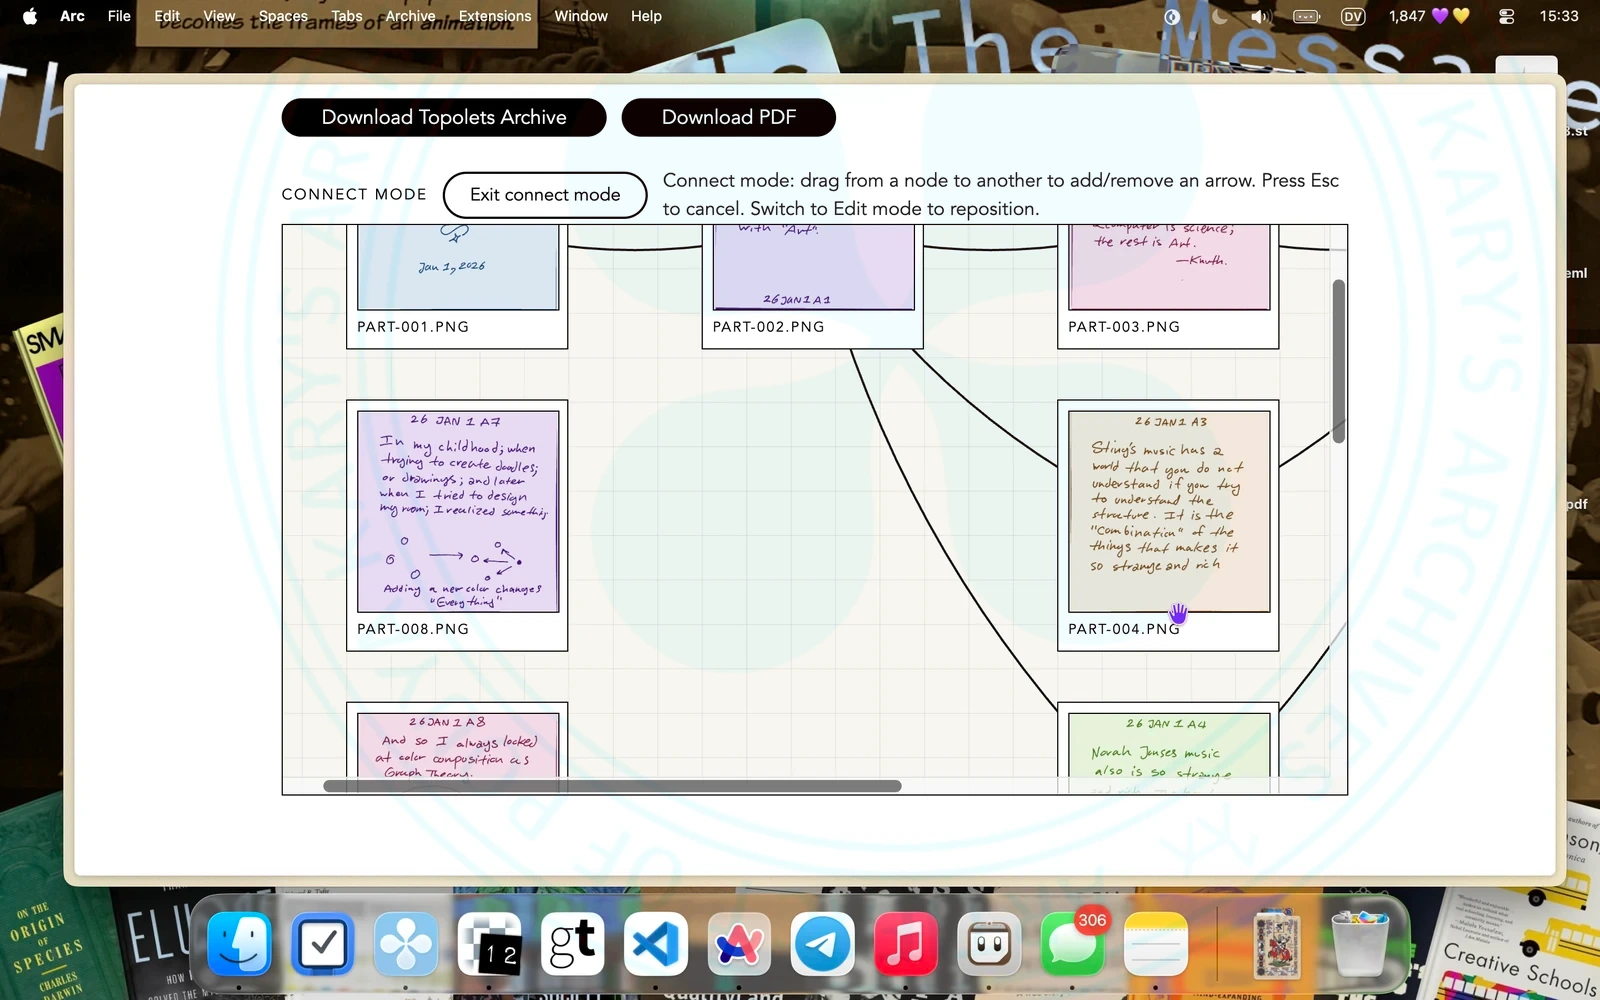This screenshot has width=1600, height=1000.
Task: Open the Help menu
Action: tap(646, 16)
